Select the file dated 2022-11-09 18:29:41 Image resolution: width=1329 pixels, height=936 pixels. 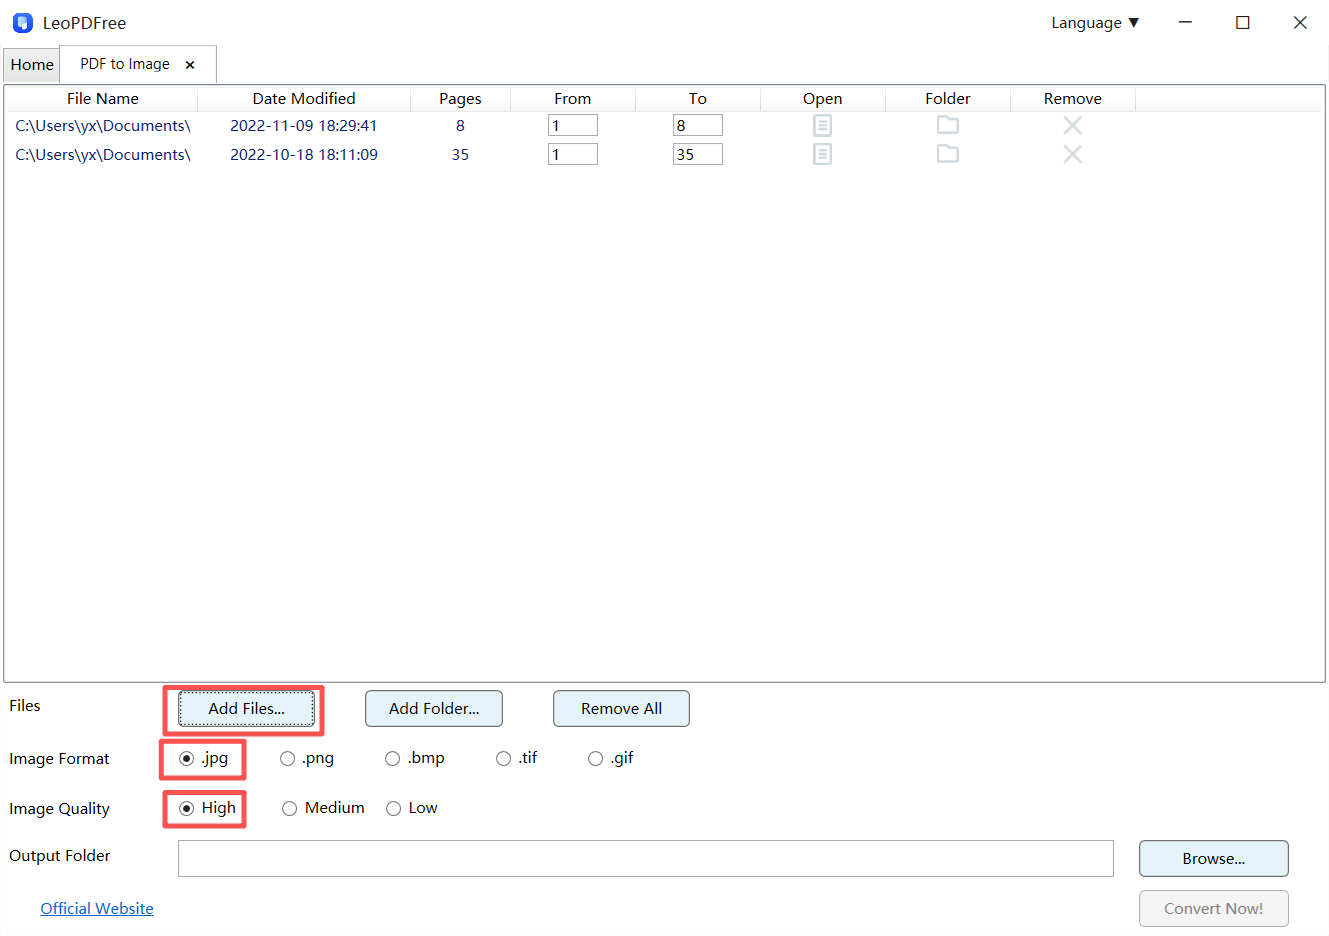point(304,125)
